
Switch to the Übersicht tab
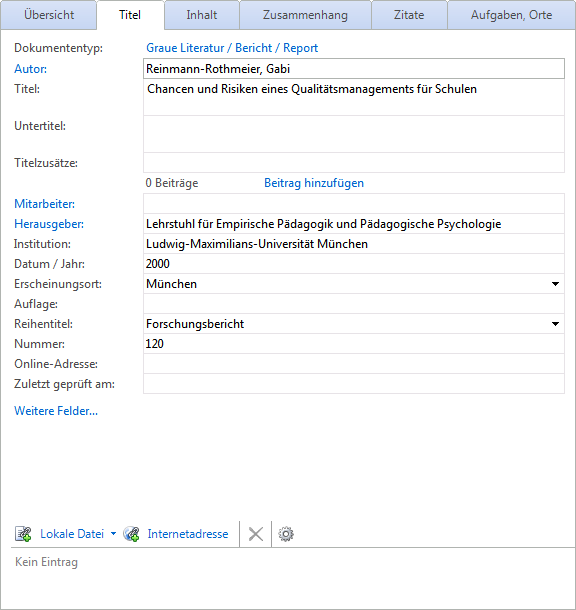pos(49,15)
